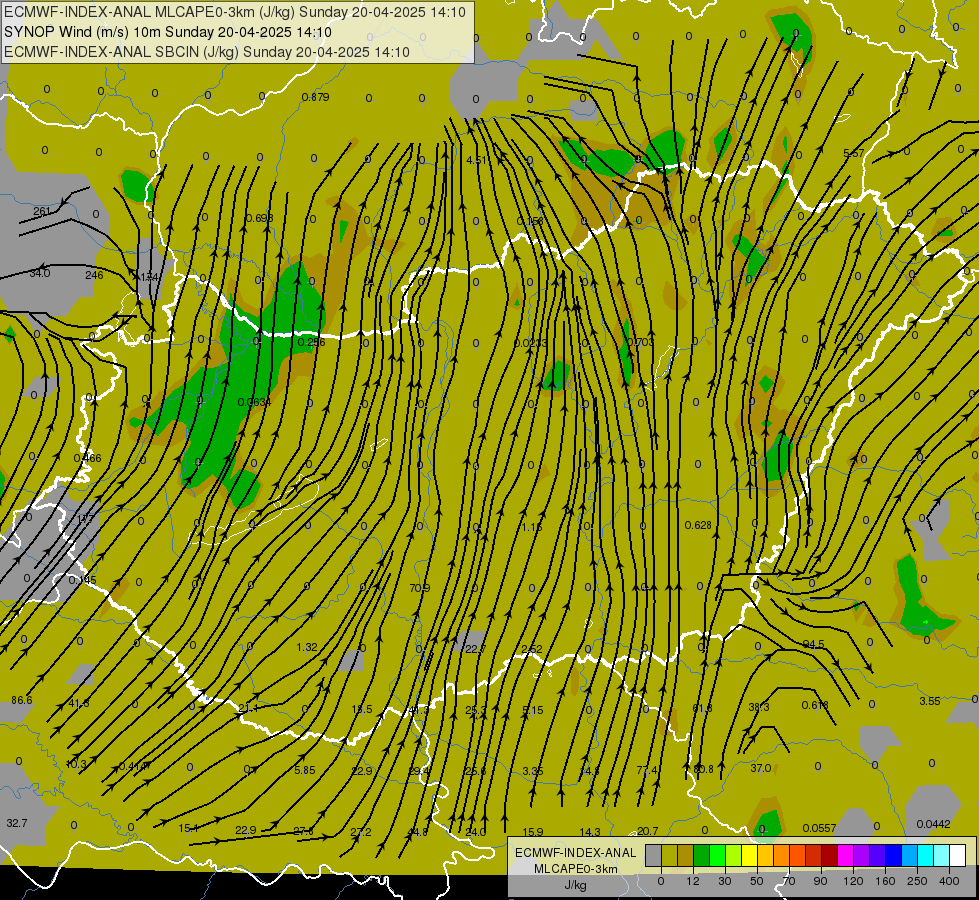
Task: Click the gray swatch in the legend
Action: pos(653,855)
